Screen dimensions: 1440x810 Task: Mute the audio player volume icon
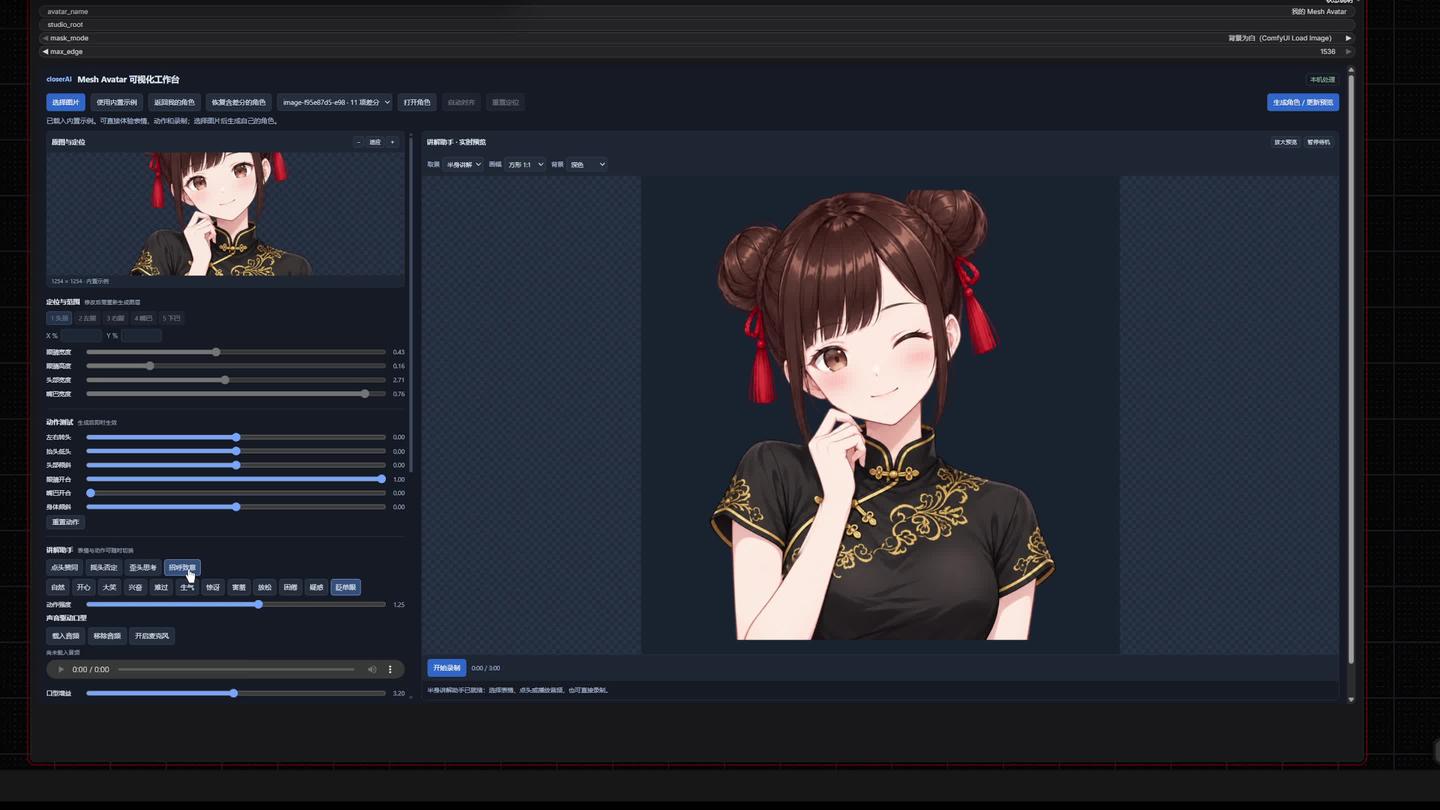pyautogui.click(x=372, y=669)
